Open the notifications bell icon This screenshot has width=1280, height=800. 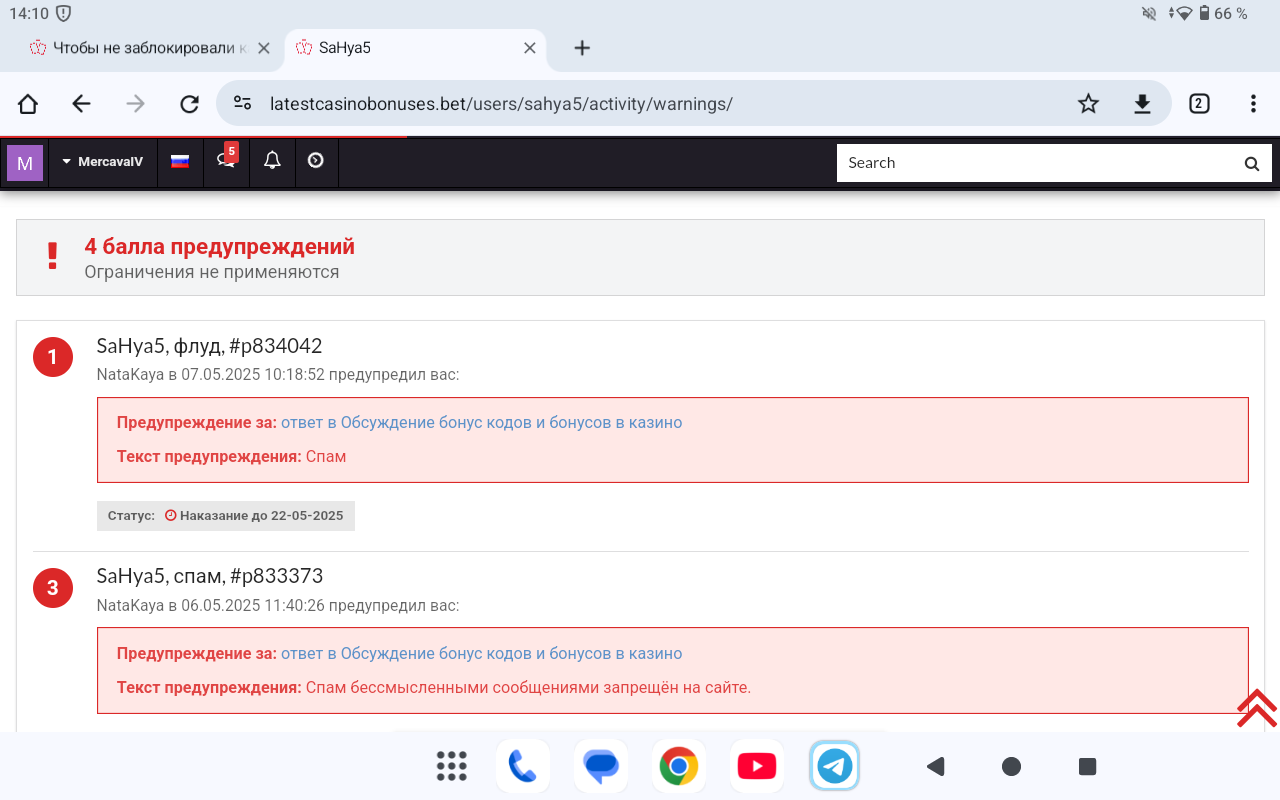[272, 161]
